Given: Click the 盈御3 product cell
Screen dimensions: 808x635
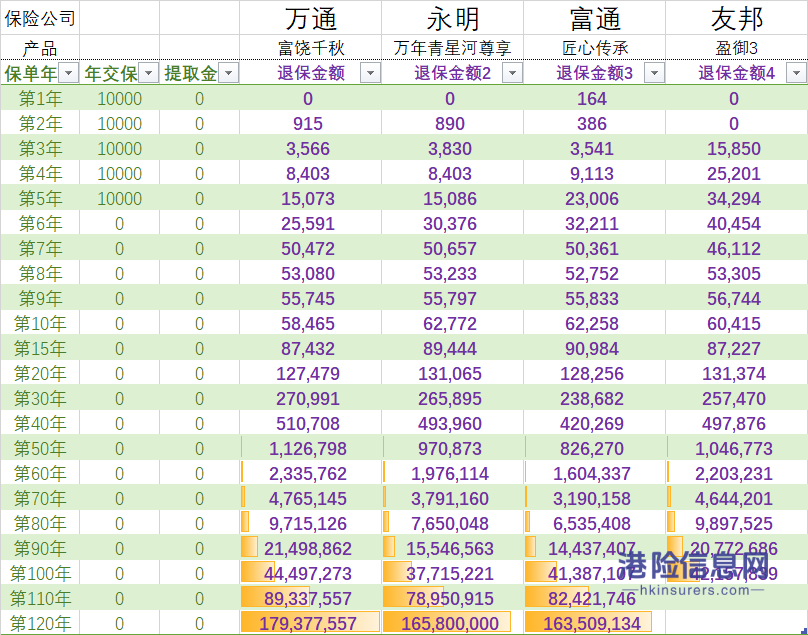Looking at the screenshot, I should click(x=737, y=48).
